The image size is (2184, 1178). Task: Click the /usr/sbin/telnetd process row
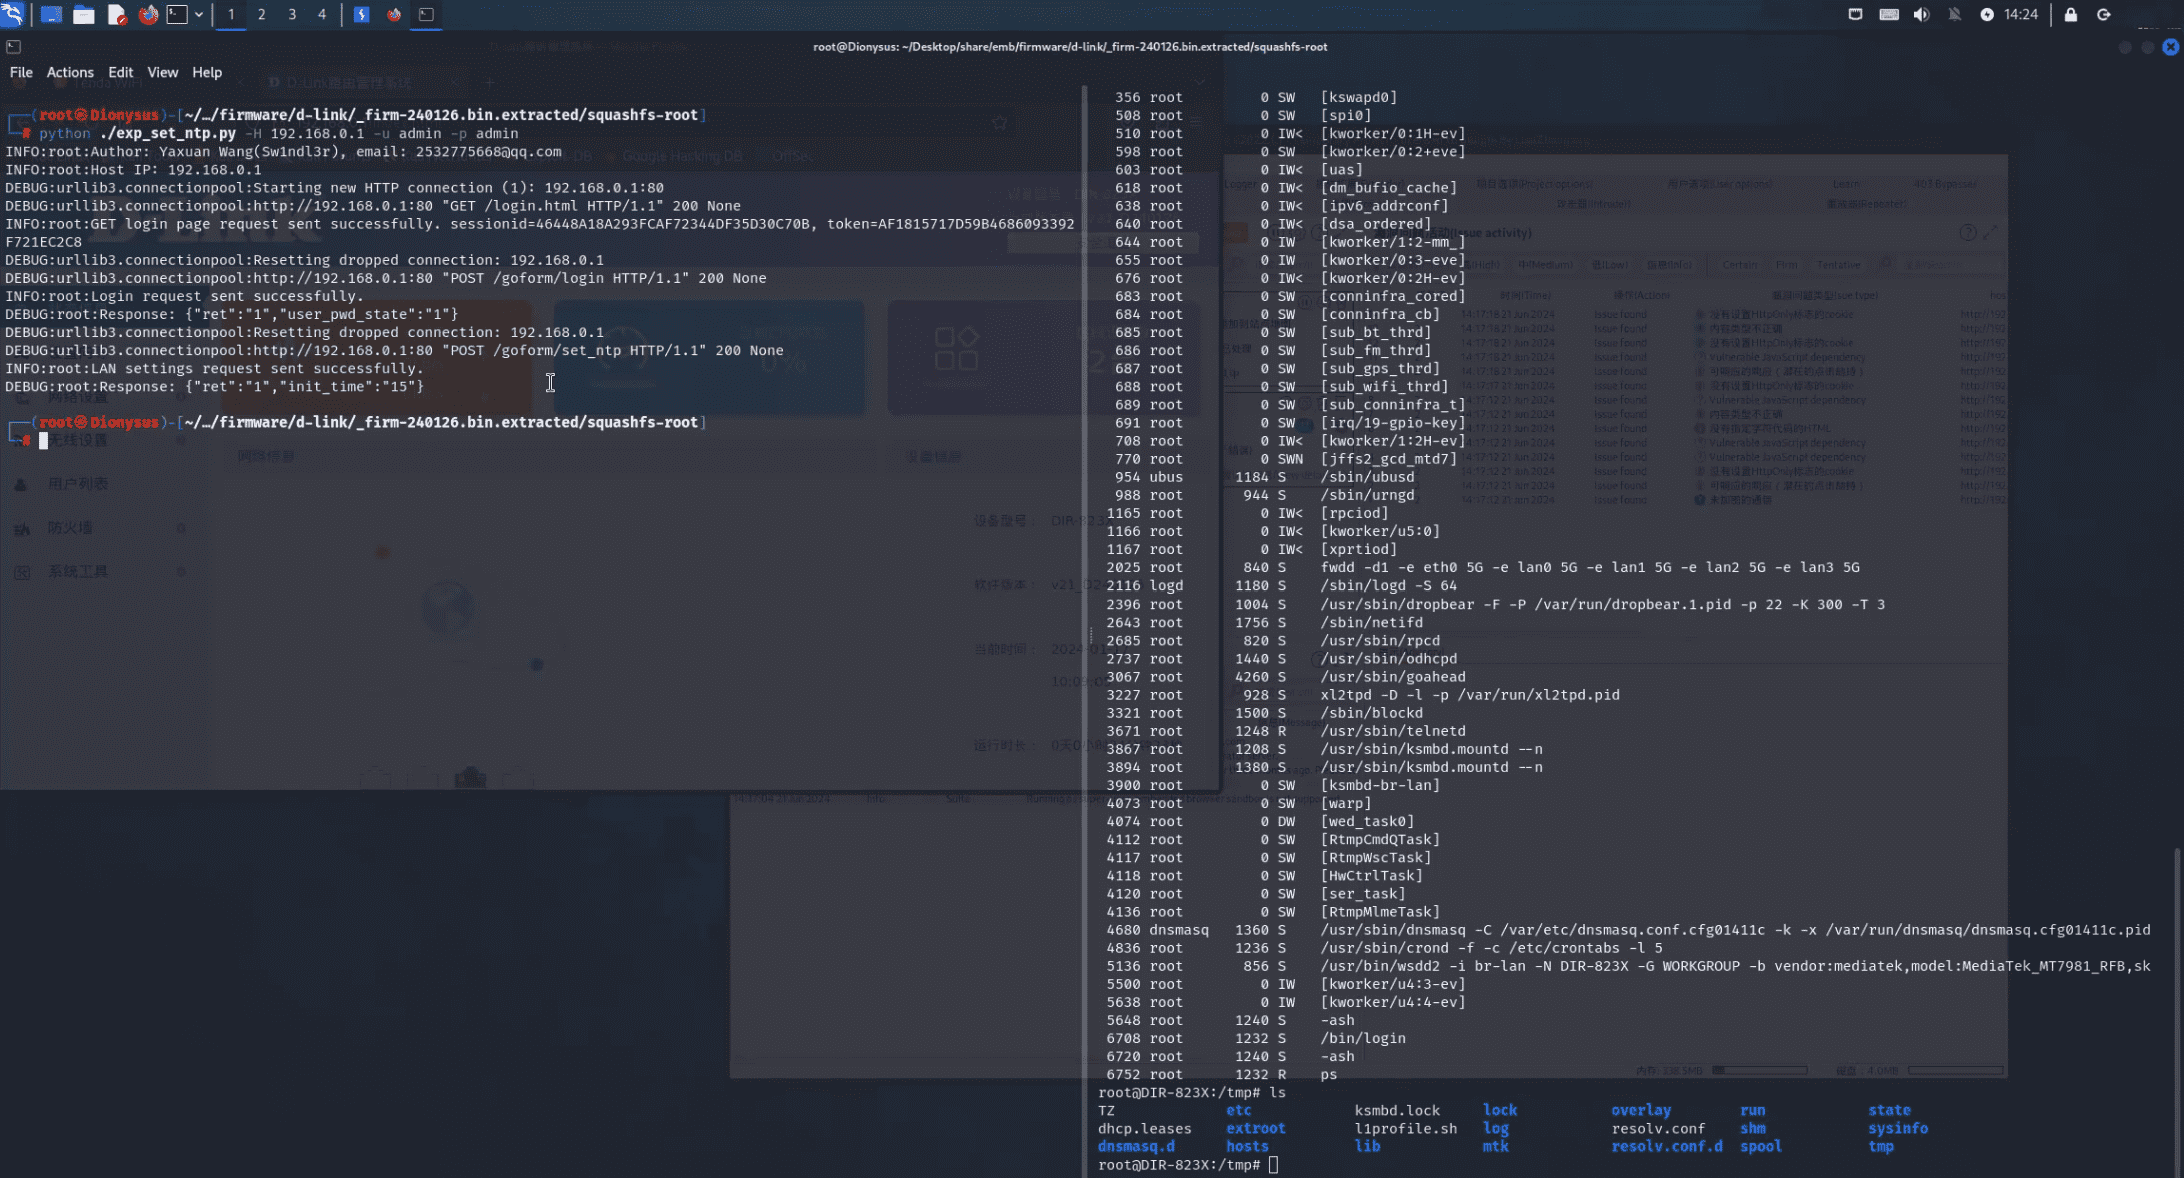tap(1286, 731)
